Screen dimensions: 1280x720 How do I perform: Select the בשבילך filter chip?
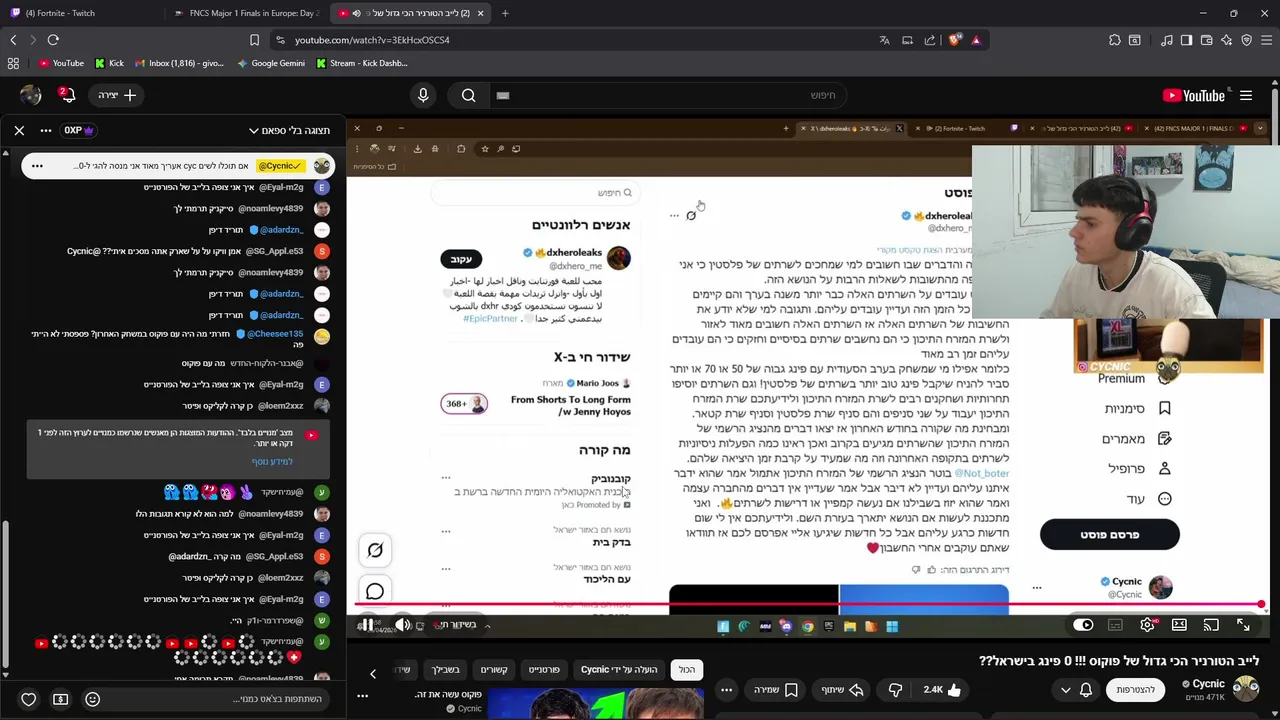(x=445, y=670)
